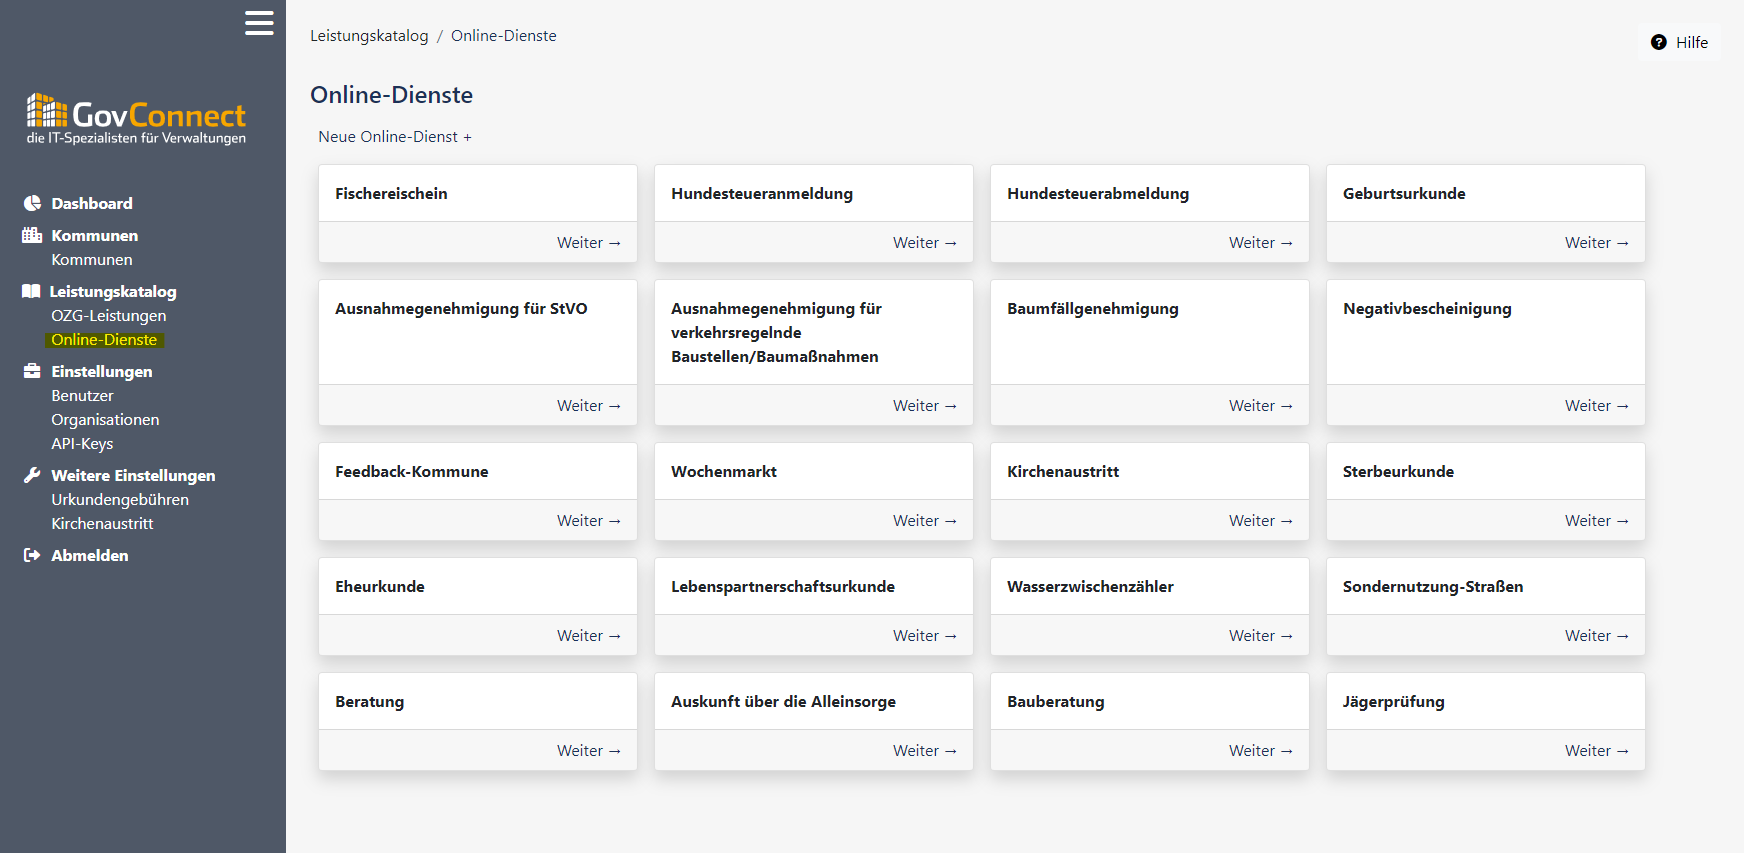Click Weiter on Sondernutzung-Straßen card
This screenshot has height=853, width=1744.
(1597, 635)
